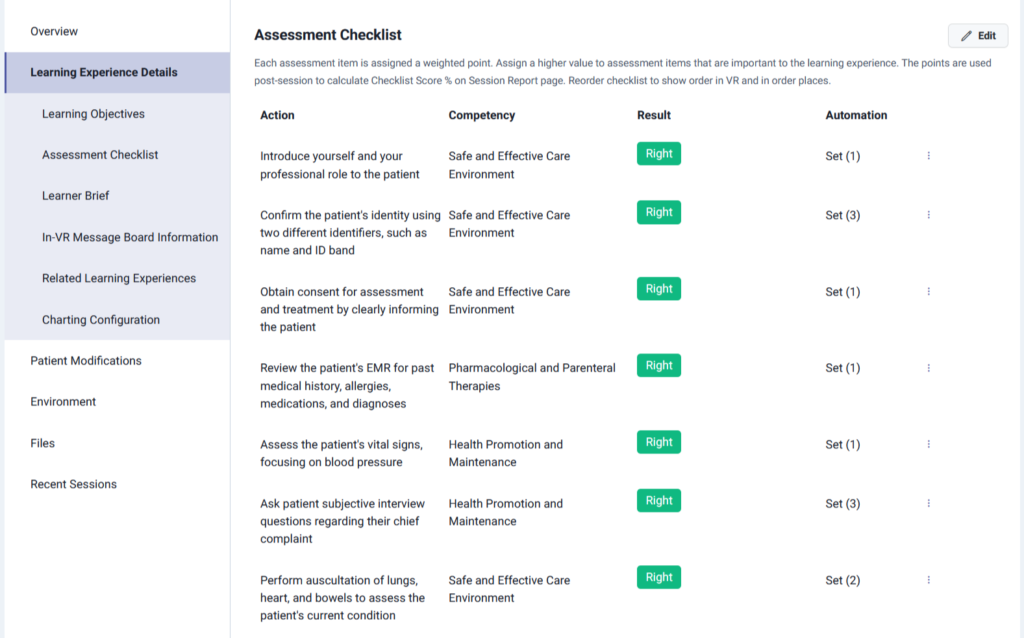Open kebab menu for Perform auscultation row
Viewport: 1024px width, 638px height.
coord(928,580)
